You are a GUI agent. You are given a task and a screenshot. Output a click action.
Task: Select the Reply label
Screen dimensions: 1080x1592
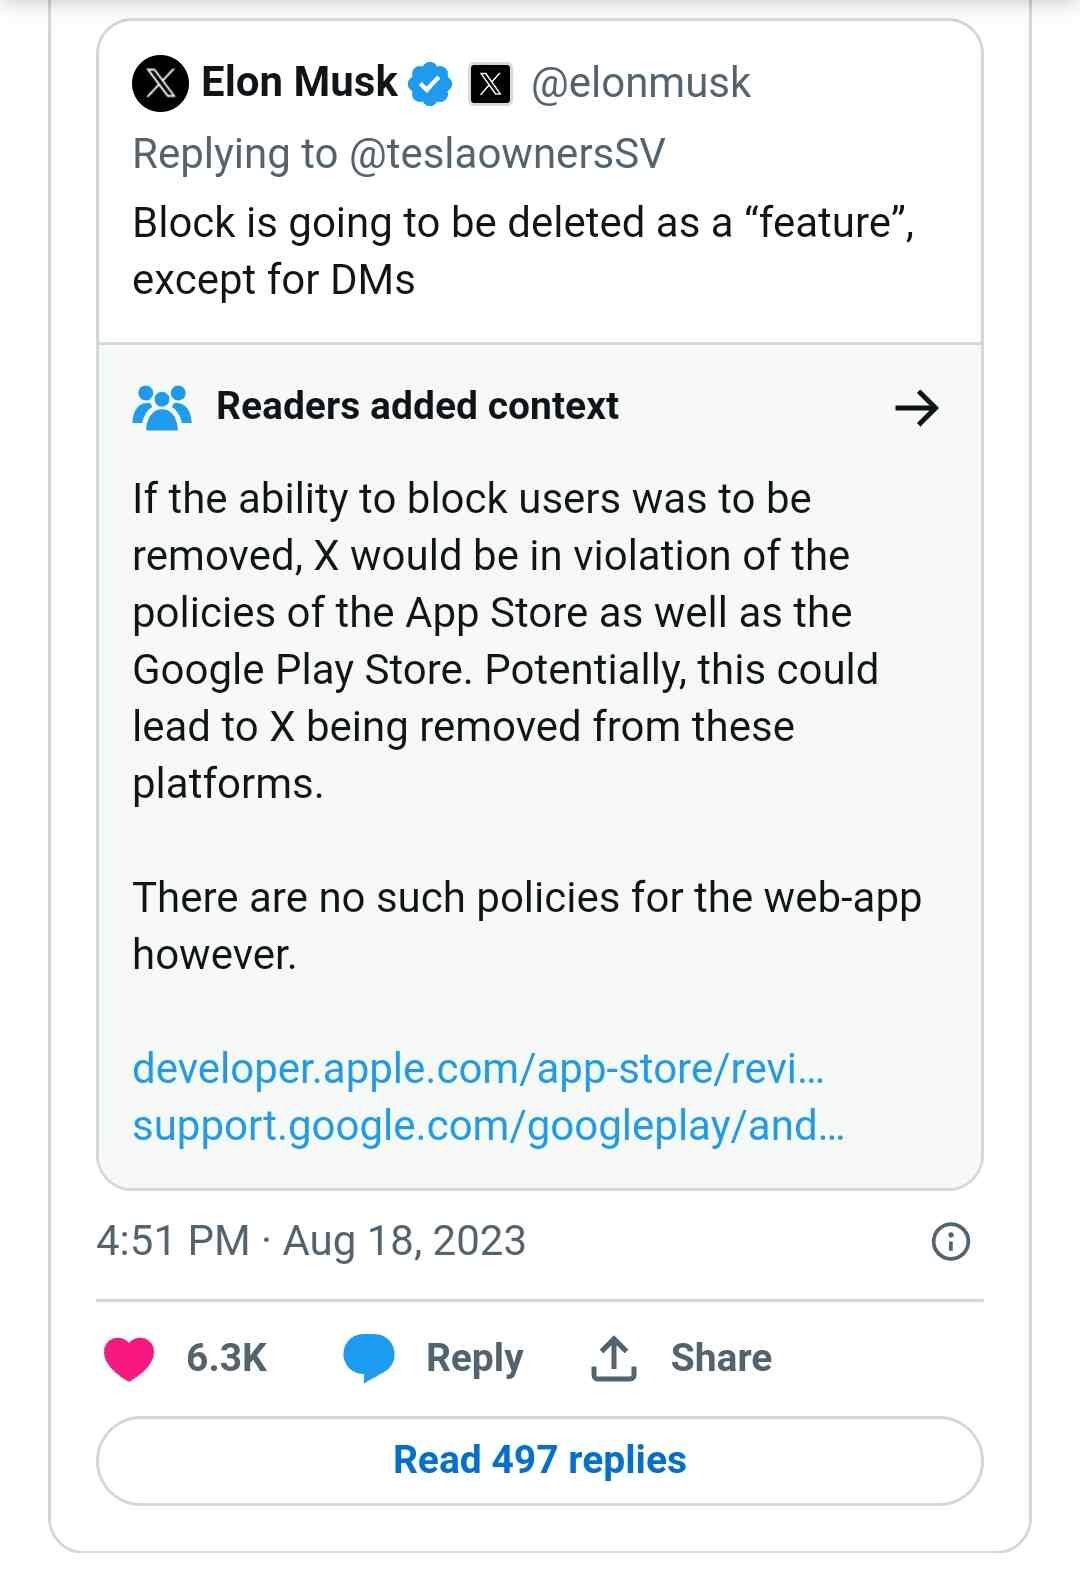coord(474,1357)
